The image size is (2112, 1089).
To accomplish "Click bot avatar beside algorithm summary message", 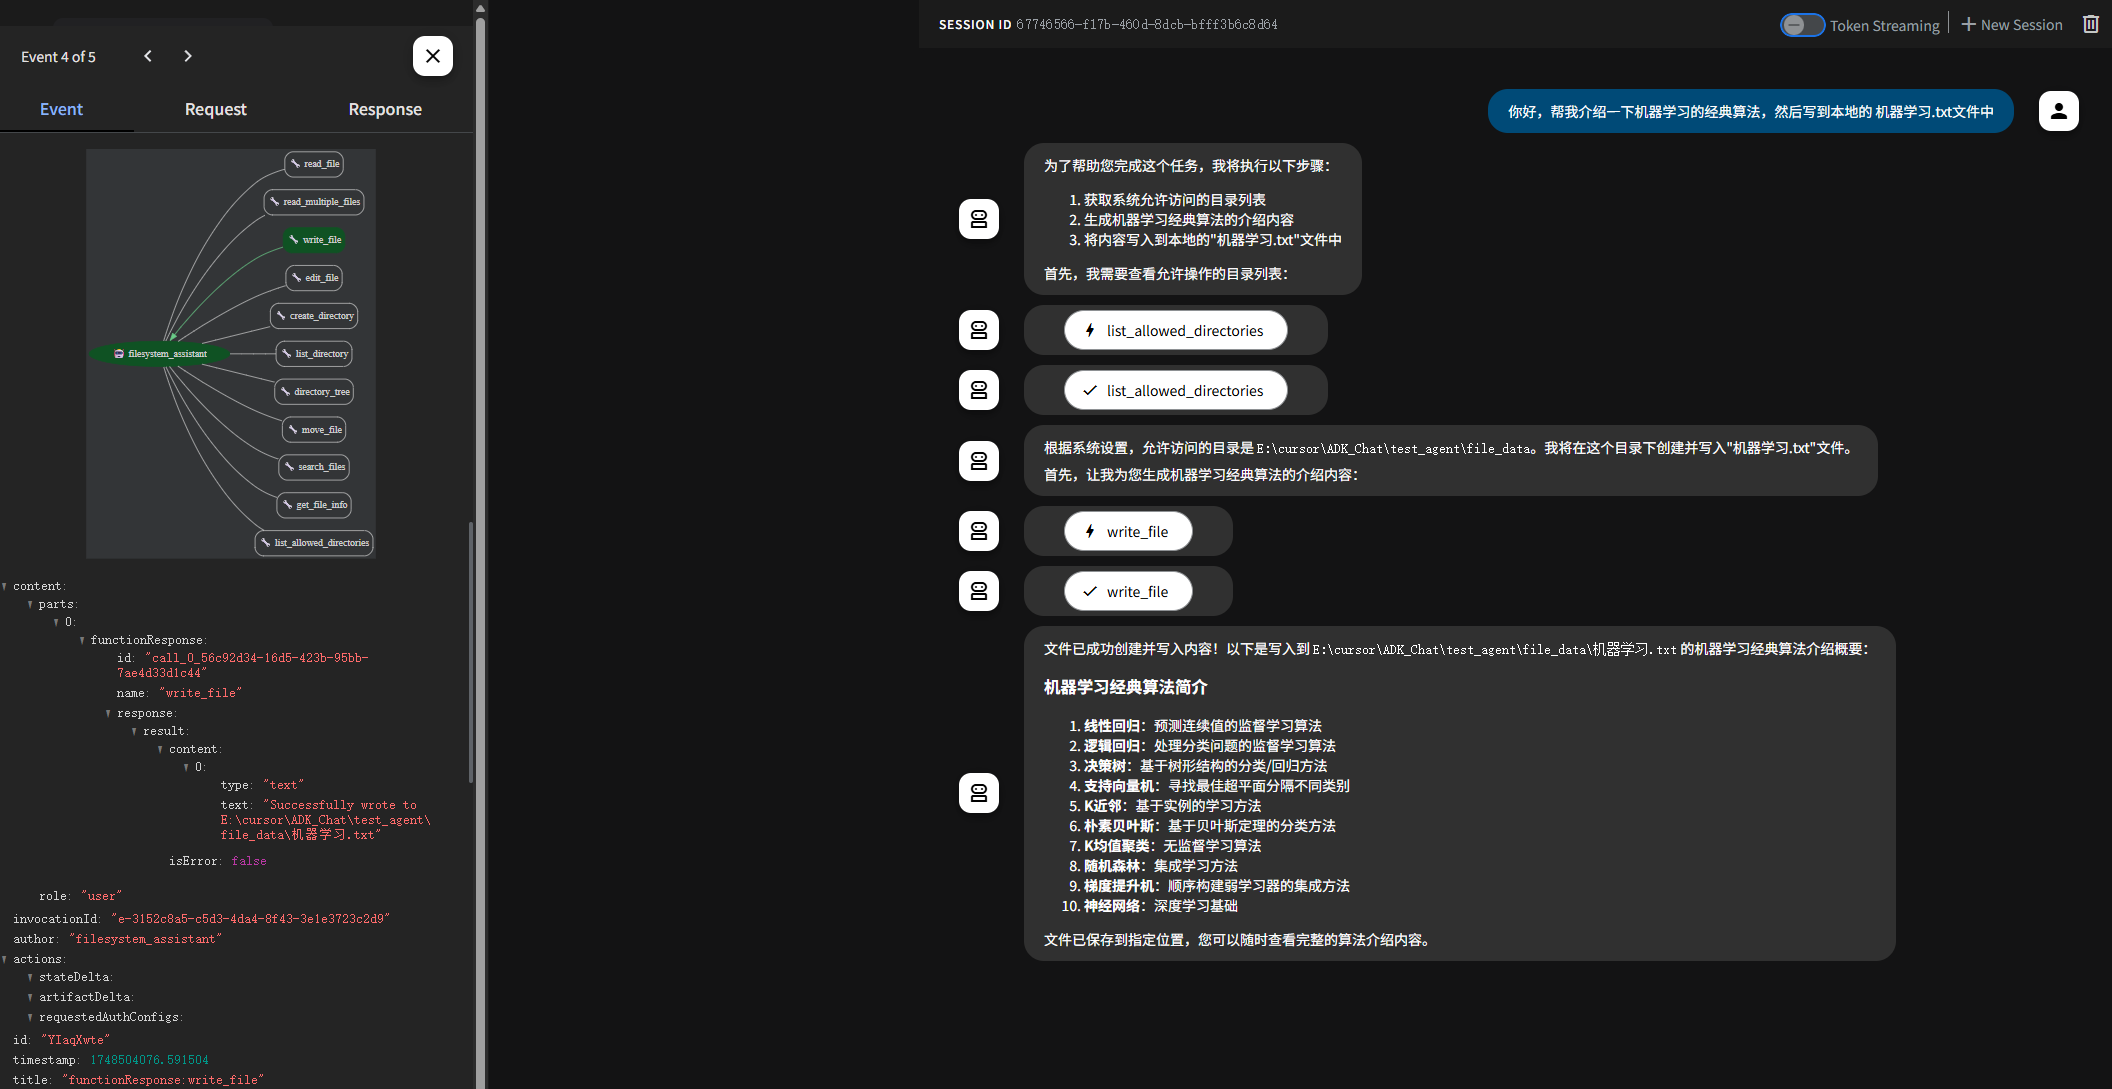I will [x=979, y=793].
